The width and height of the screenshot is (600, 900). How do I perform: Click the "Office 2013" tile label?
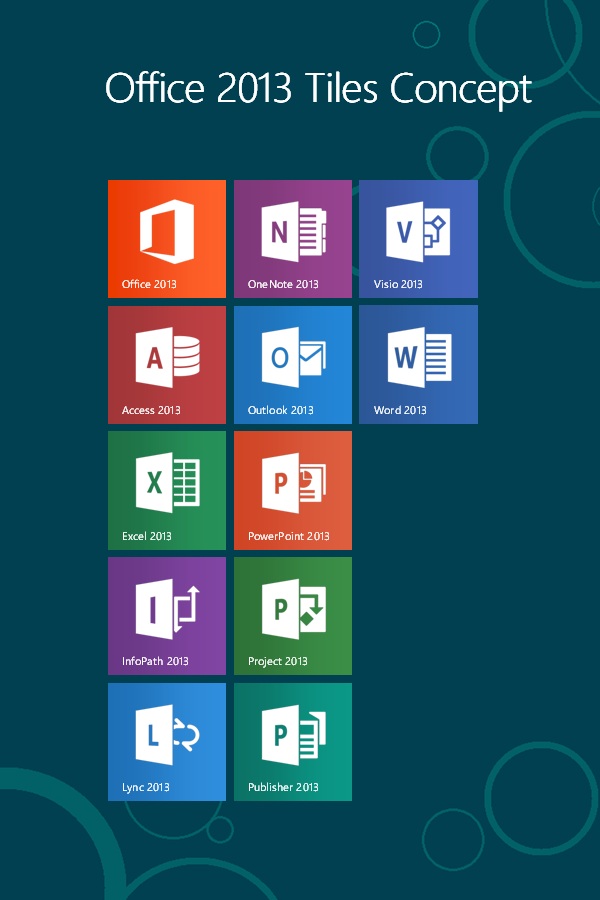[149, 284]
